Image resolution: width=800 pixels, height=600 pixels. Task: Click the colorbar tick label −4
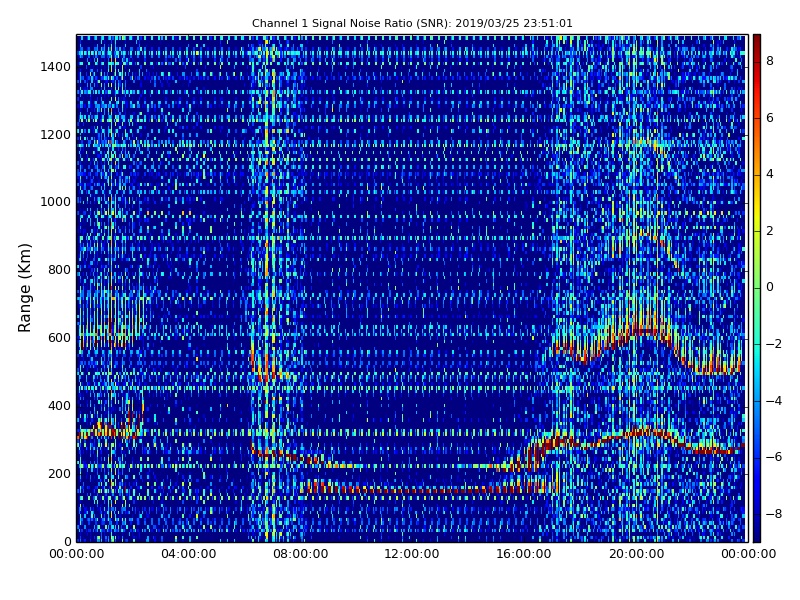tap(774, 401)
